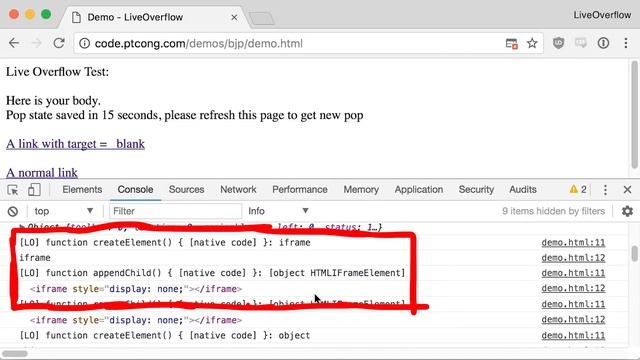The image size is (640, 360).
Task: Open Chrome's three-dot menu
Action: point(626,43)
